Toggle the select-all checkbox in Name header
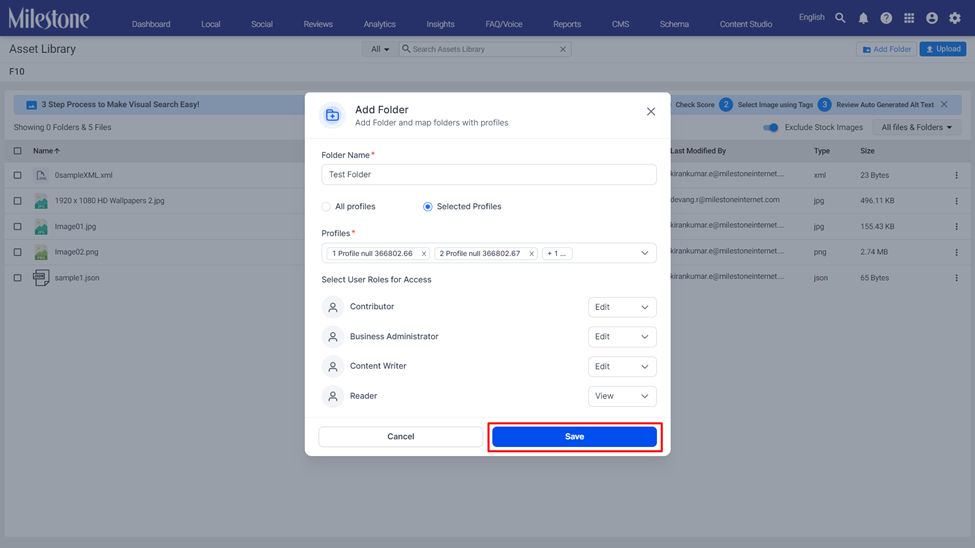This screenshot has width=975, height=548. (17, 151)
